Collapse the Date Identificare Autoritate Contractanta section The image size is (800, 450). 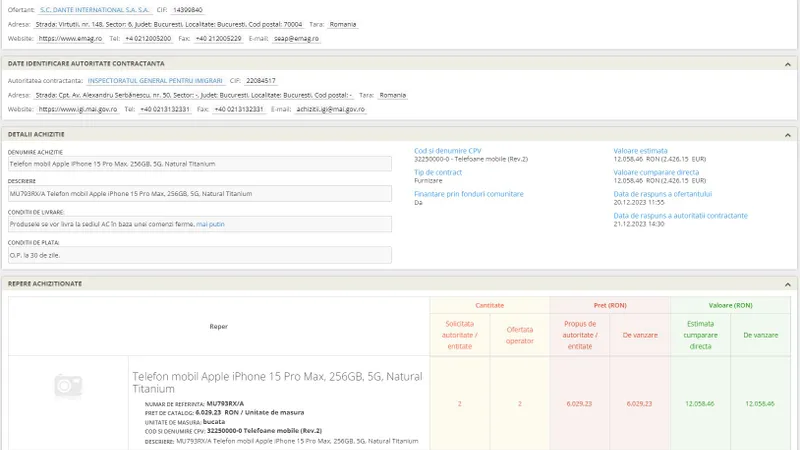tap(787, 64)
